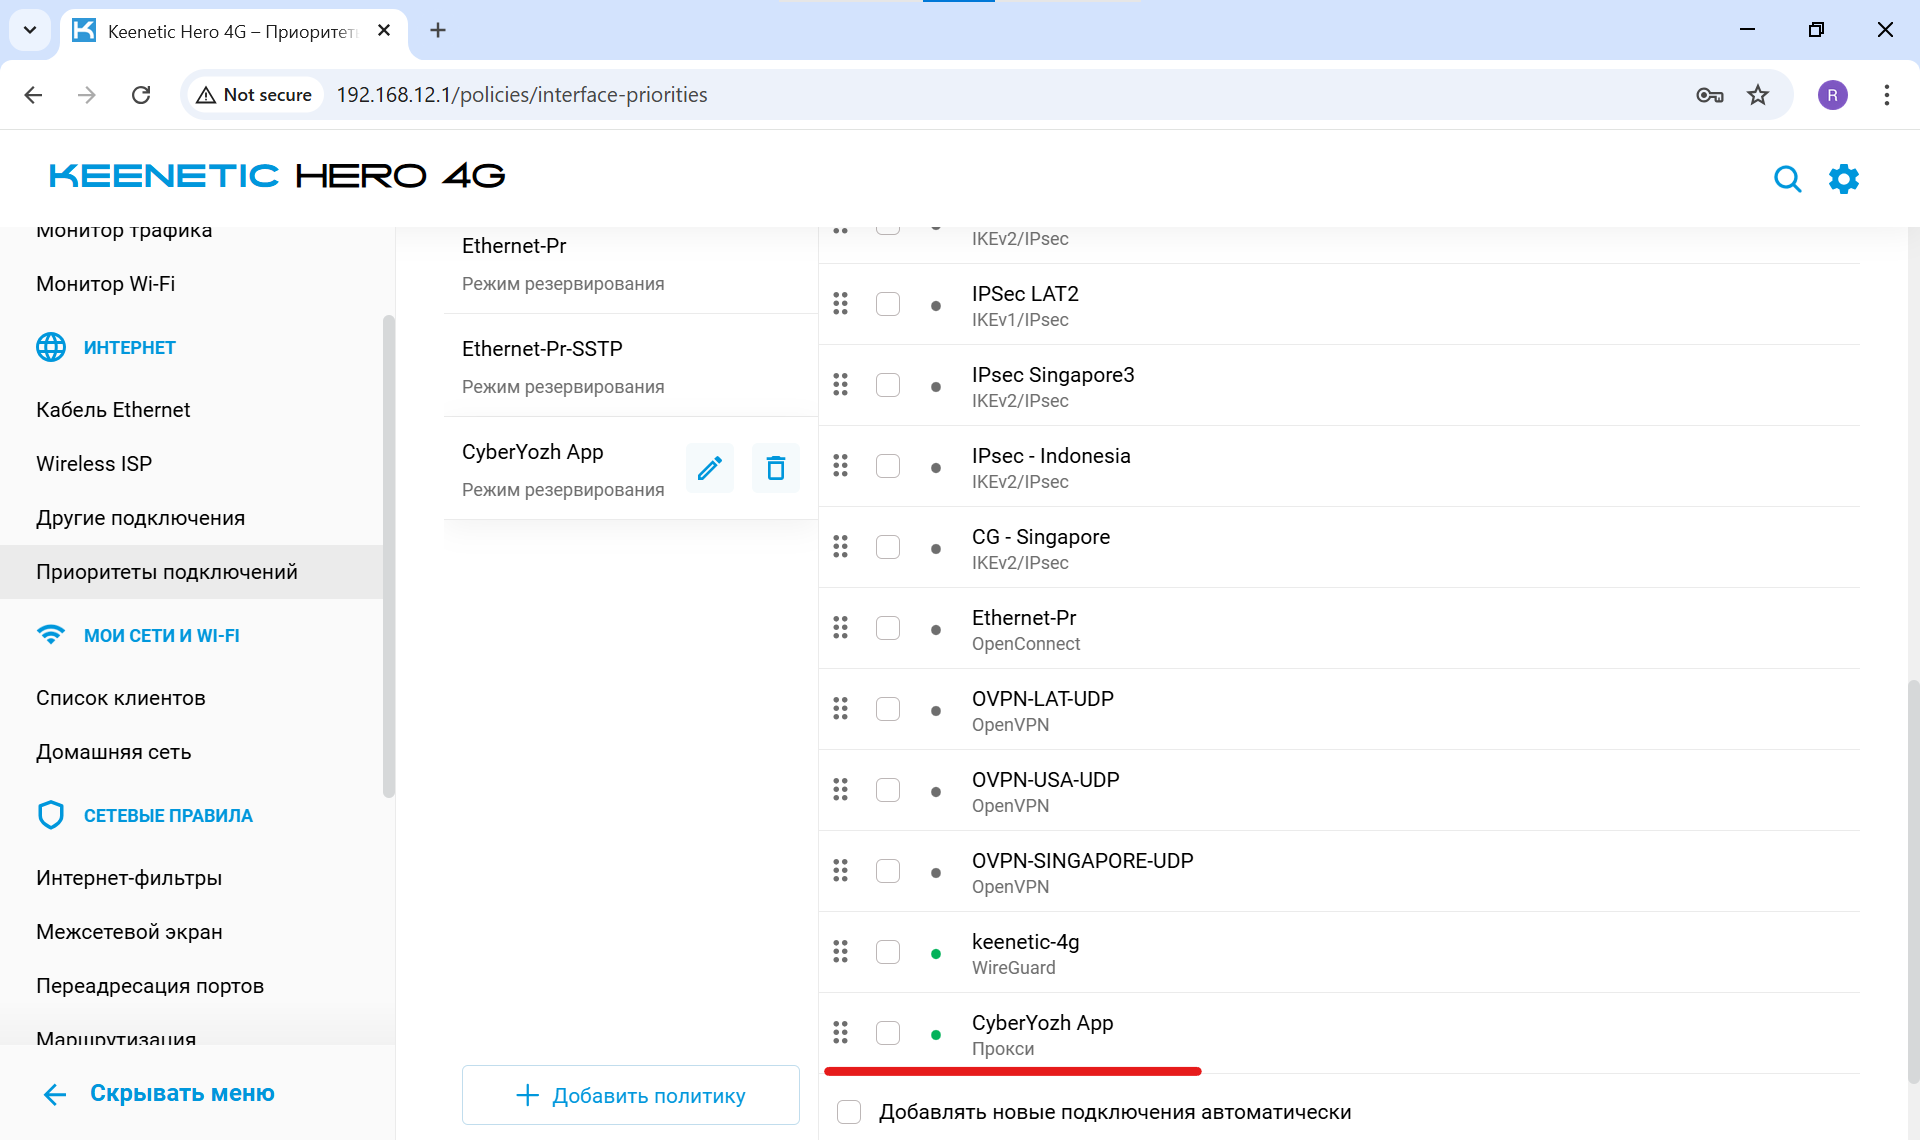Open settings gear in header

click(1843, 179)
